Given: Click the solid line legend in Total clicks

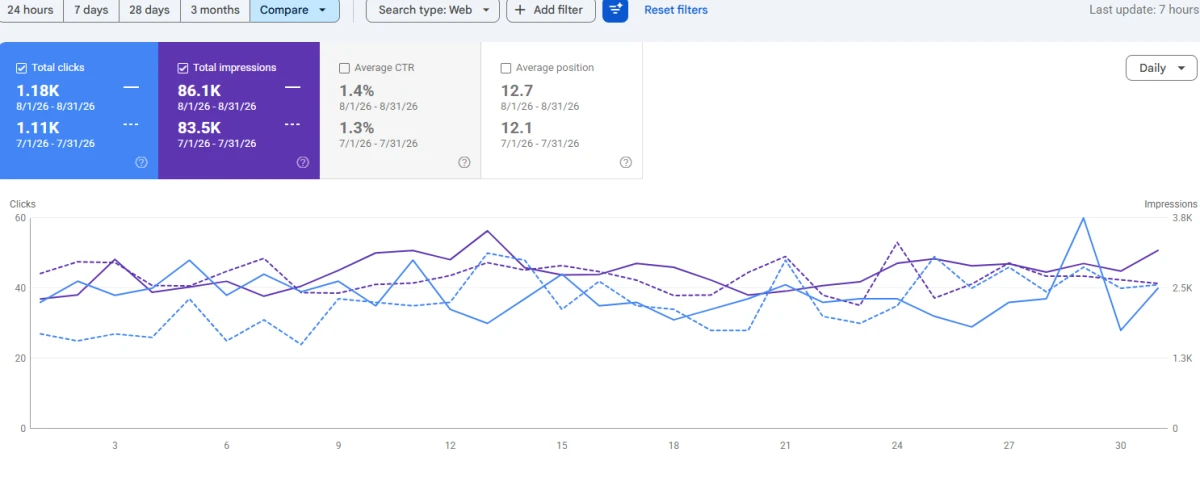Looking at the screenshot, I should coord(131,88).
